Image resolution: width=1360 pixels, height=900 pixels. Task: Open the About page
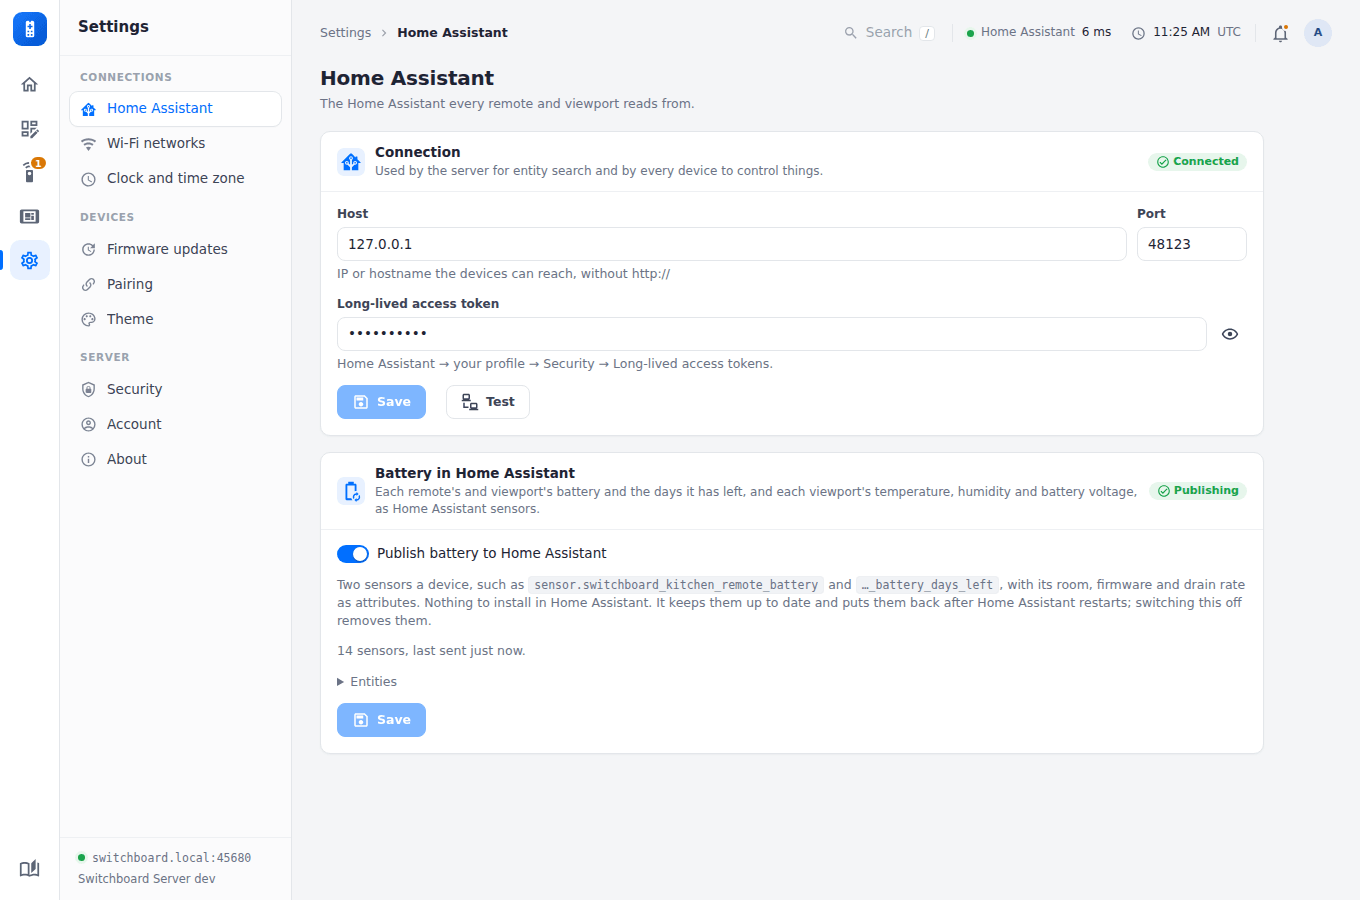175,460
